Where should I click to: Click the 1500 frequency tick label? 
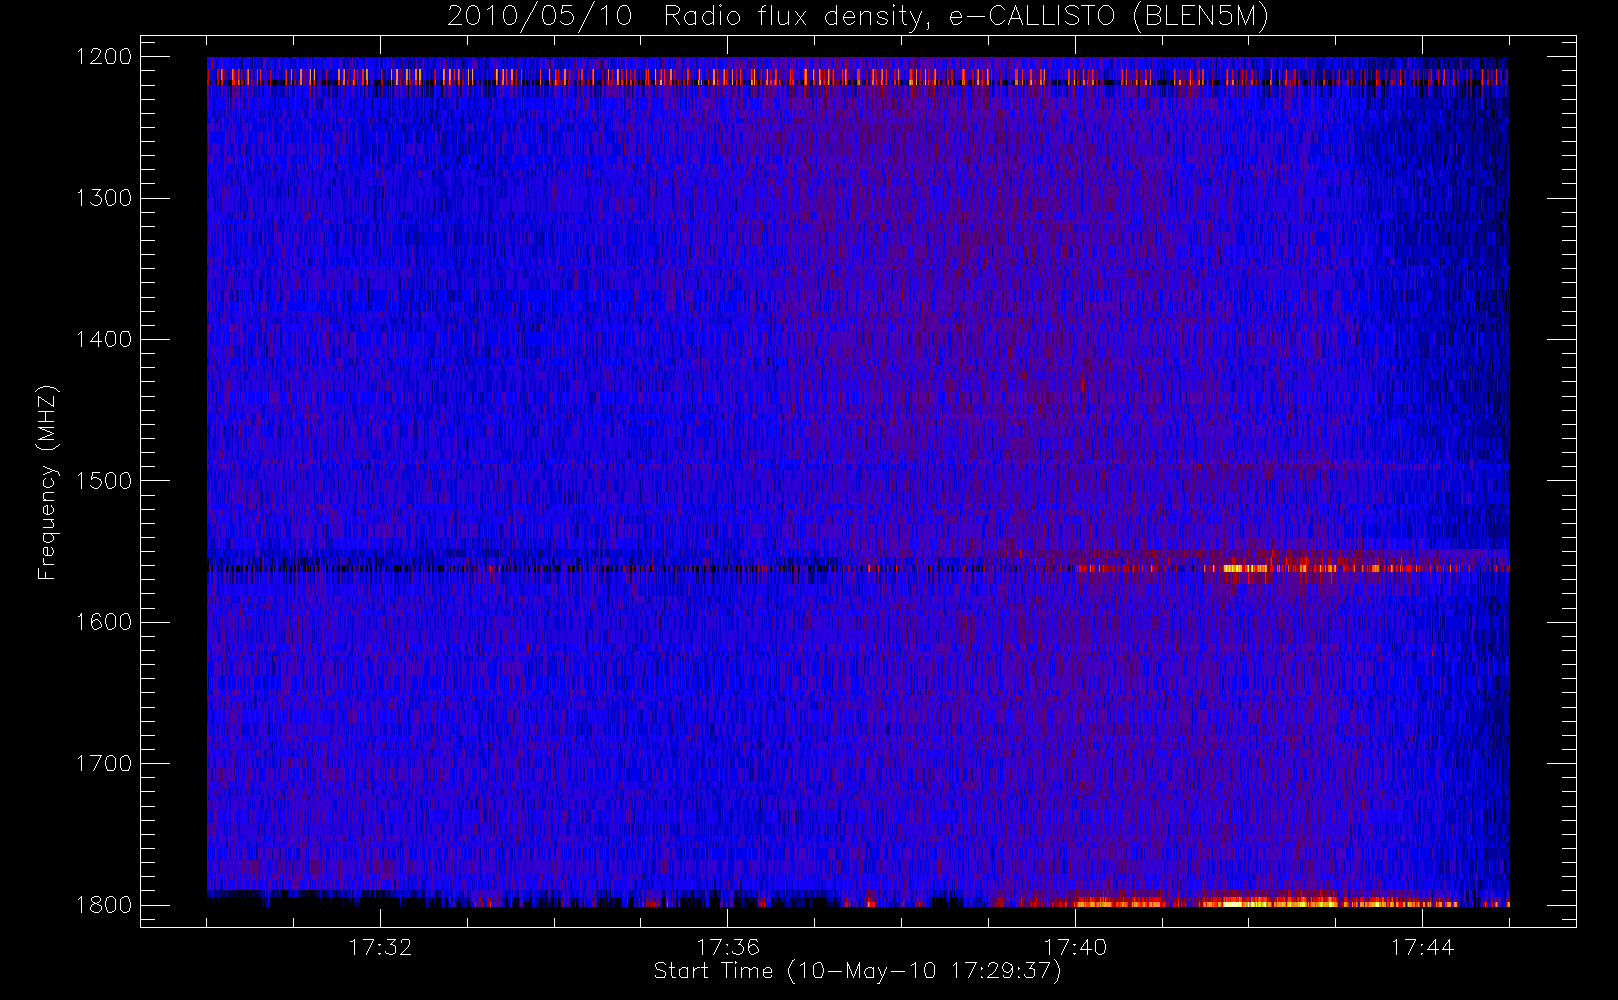tap(104, 481)
